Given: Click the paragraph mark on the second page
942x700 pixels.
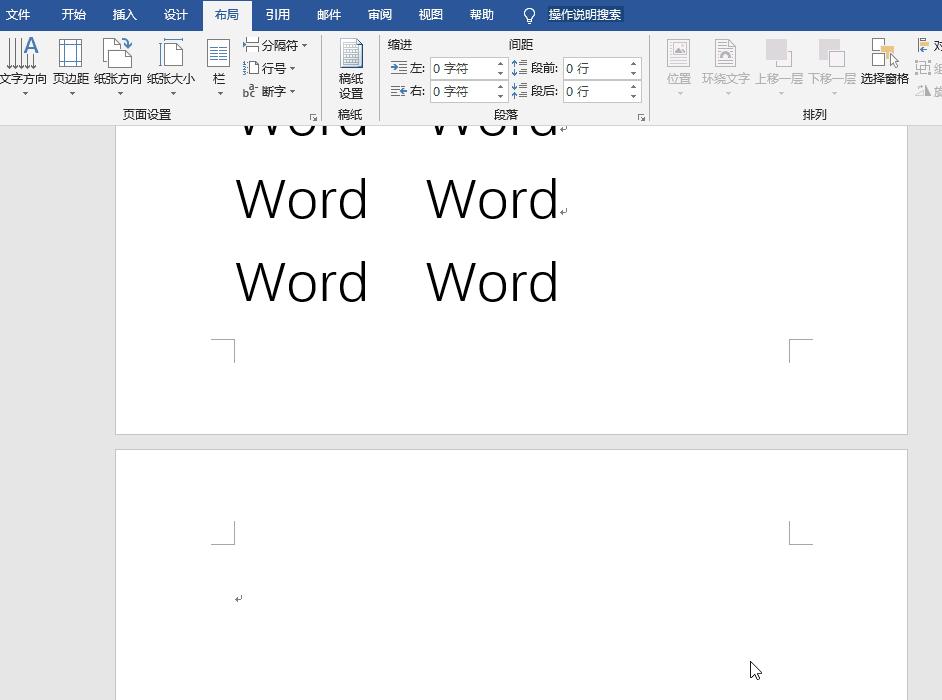Looking at the screenshot, I should (237, 598).
